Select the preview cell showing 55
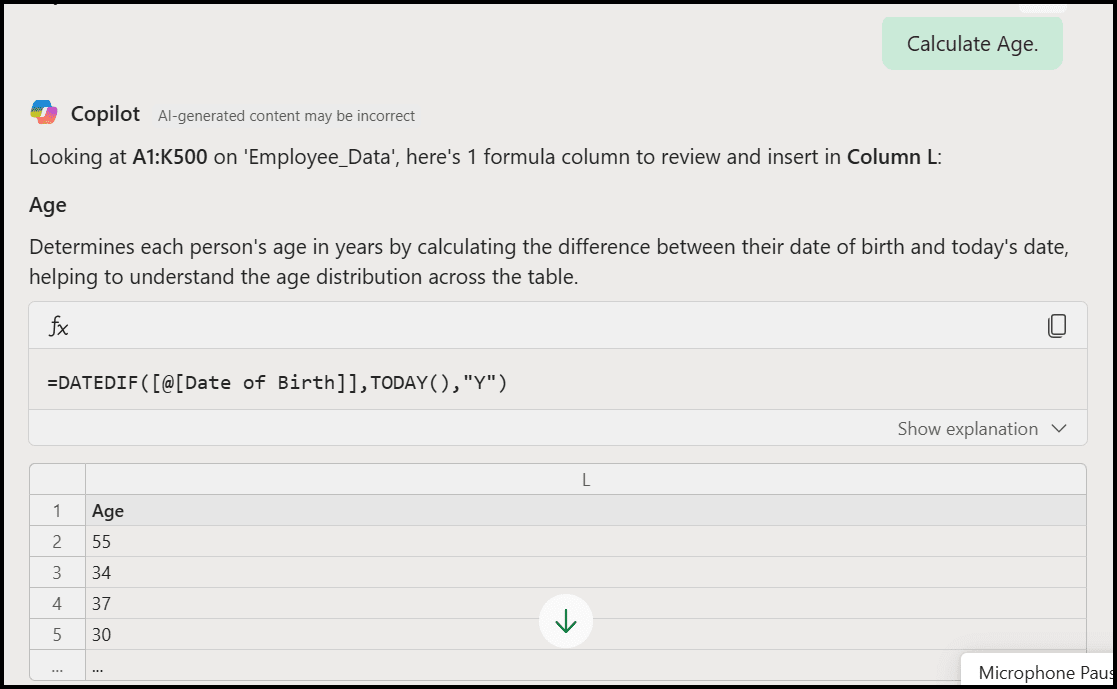The image size is (1117, 689). (99, 541)
